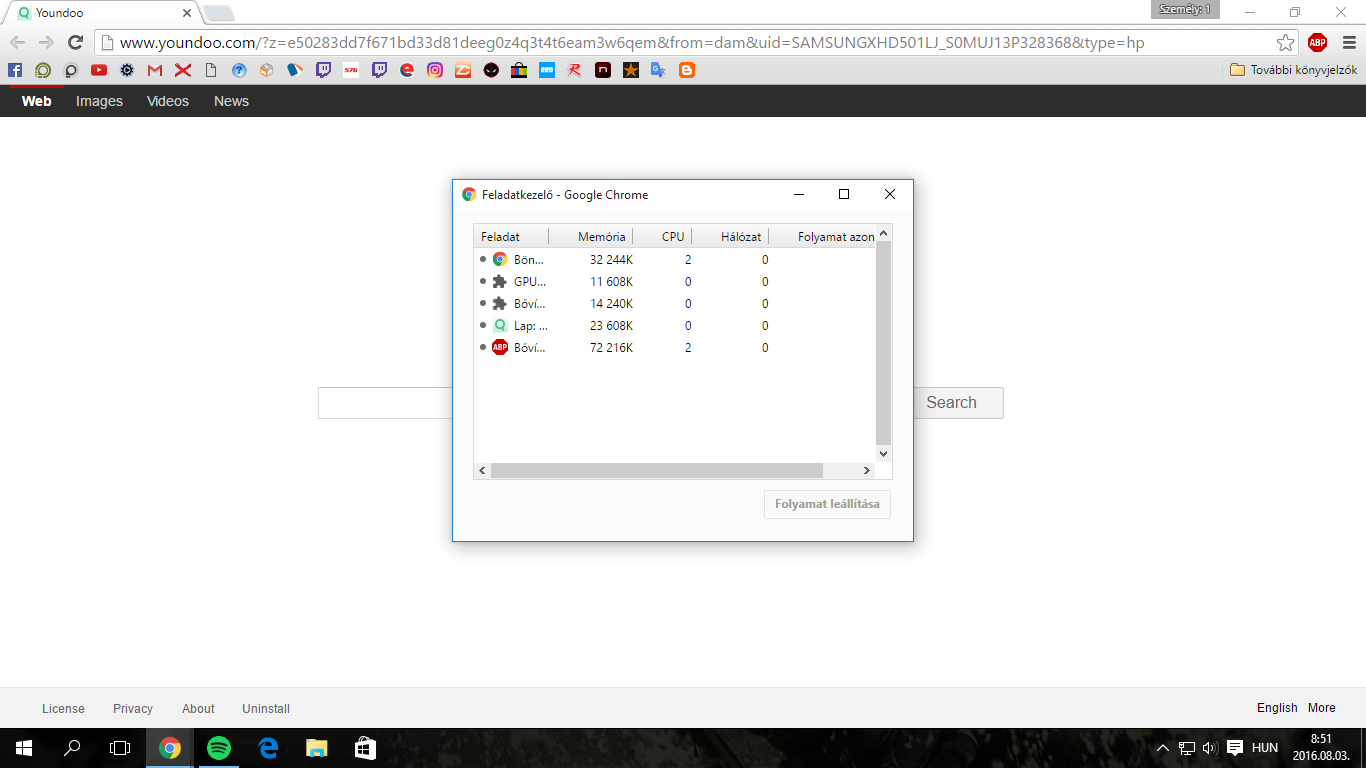The height and width of the screenshot is (768, 1366).
Task: Select the Lap: ... tab process row
Action: (x=675, y=325)
